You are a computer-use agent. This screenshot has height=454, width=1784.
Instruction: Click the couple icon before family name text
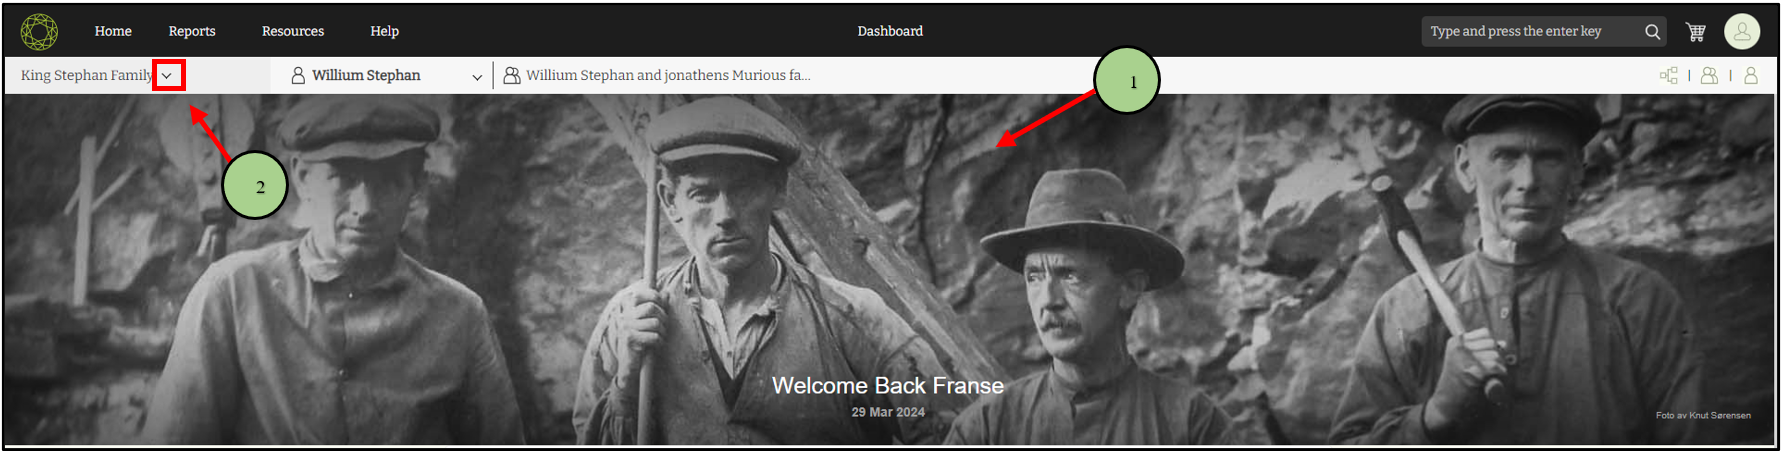click(512, 76)
